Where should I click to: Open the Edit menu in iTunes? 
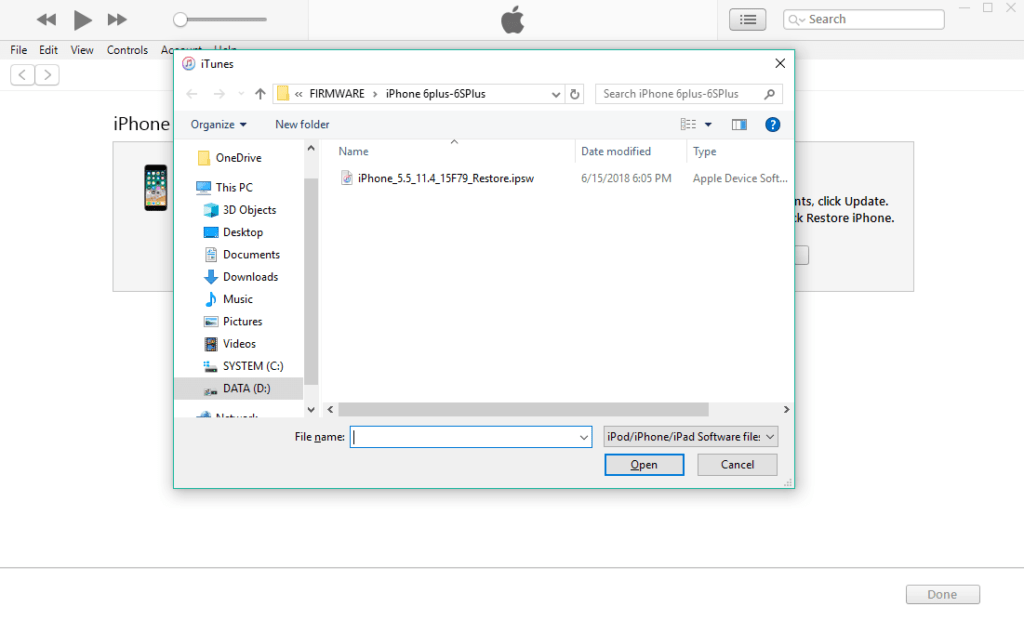tap(48, 50)
